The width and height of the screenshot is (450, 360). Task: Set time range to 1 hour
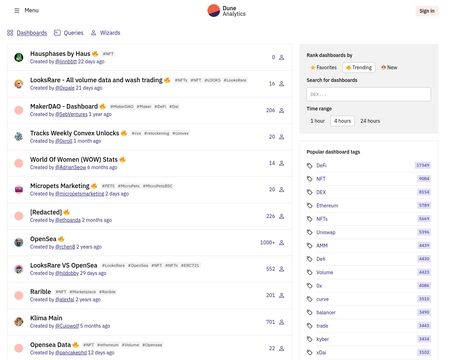pos(317,121)
